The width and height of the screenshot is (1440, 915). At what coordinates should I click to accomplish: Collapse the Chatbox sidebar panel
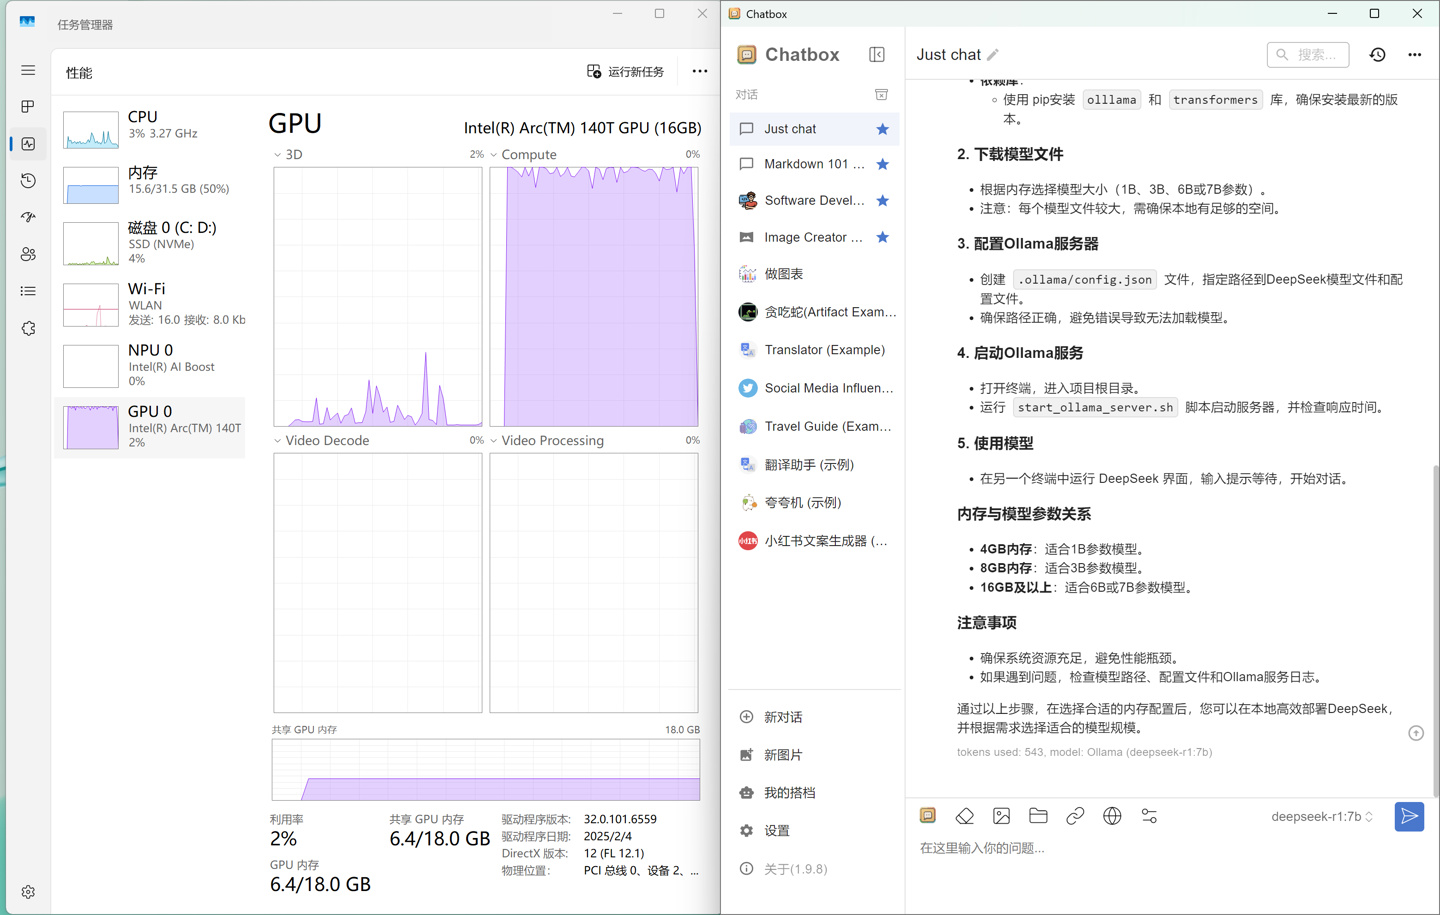point(877,55)
